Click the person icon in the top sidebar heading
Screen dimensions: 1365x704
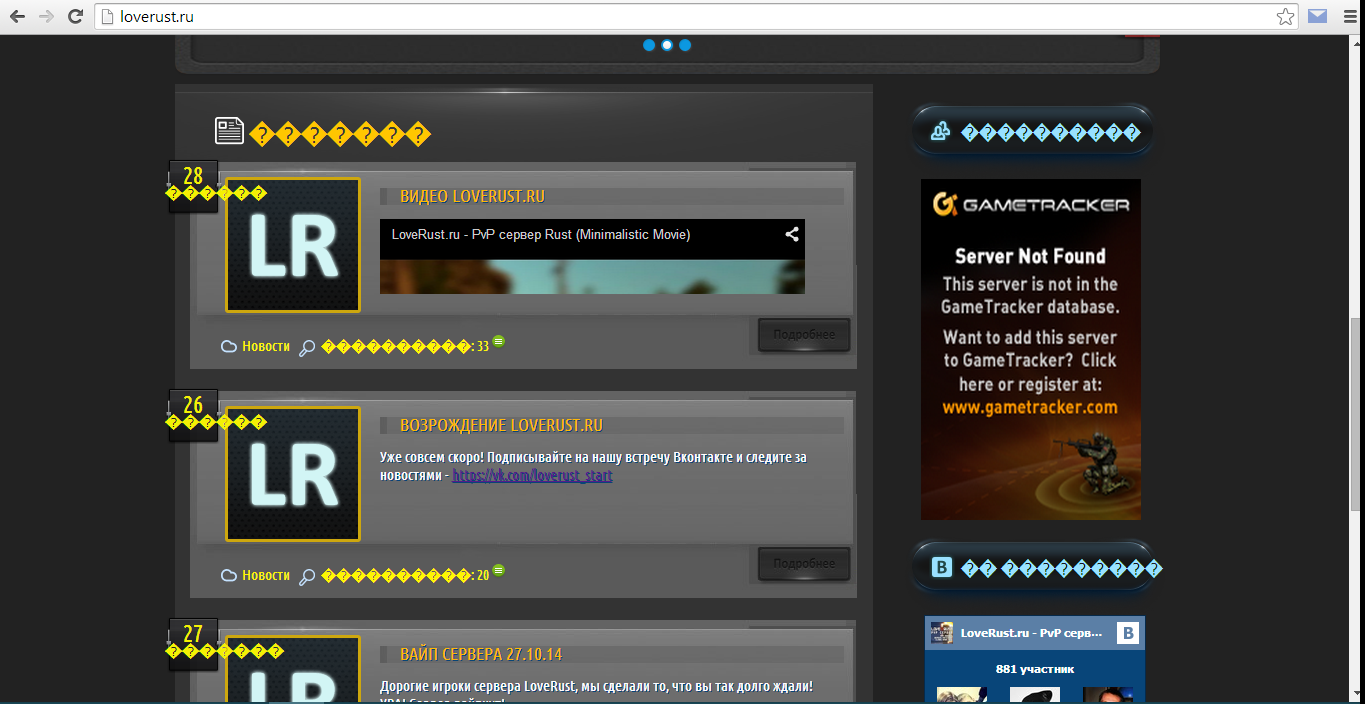pos(940,132)
